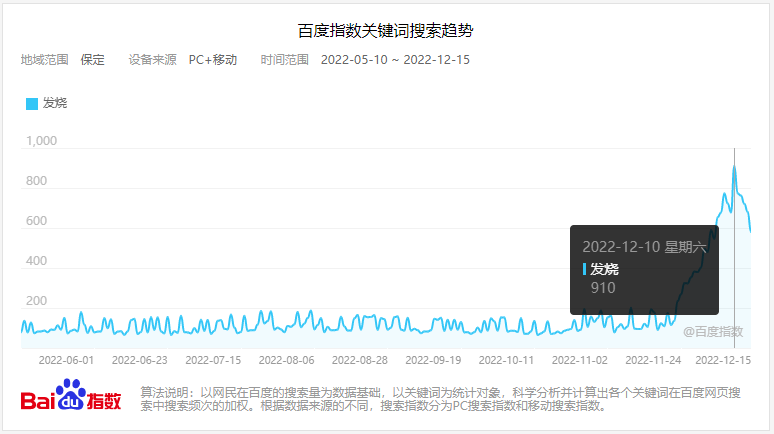774x434 pixels.
Task: Open the 2022-05-10 ~ 2022-12-15 time range picker
Action: coord(395,59)
